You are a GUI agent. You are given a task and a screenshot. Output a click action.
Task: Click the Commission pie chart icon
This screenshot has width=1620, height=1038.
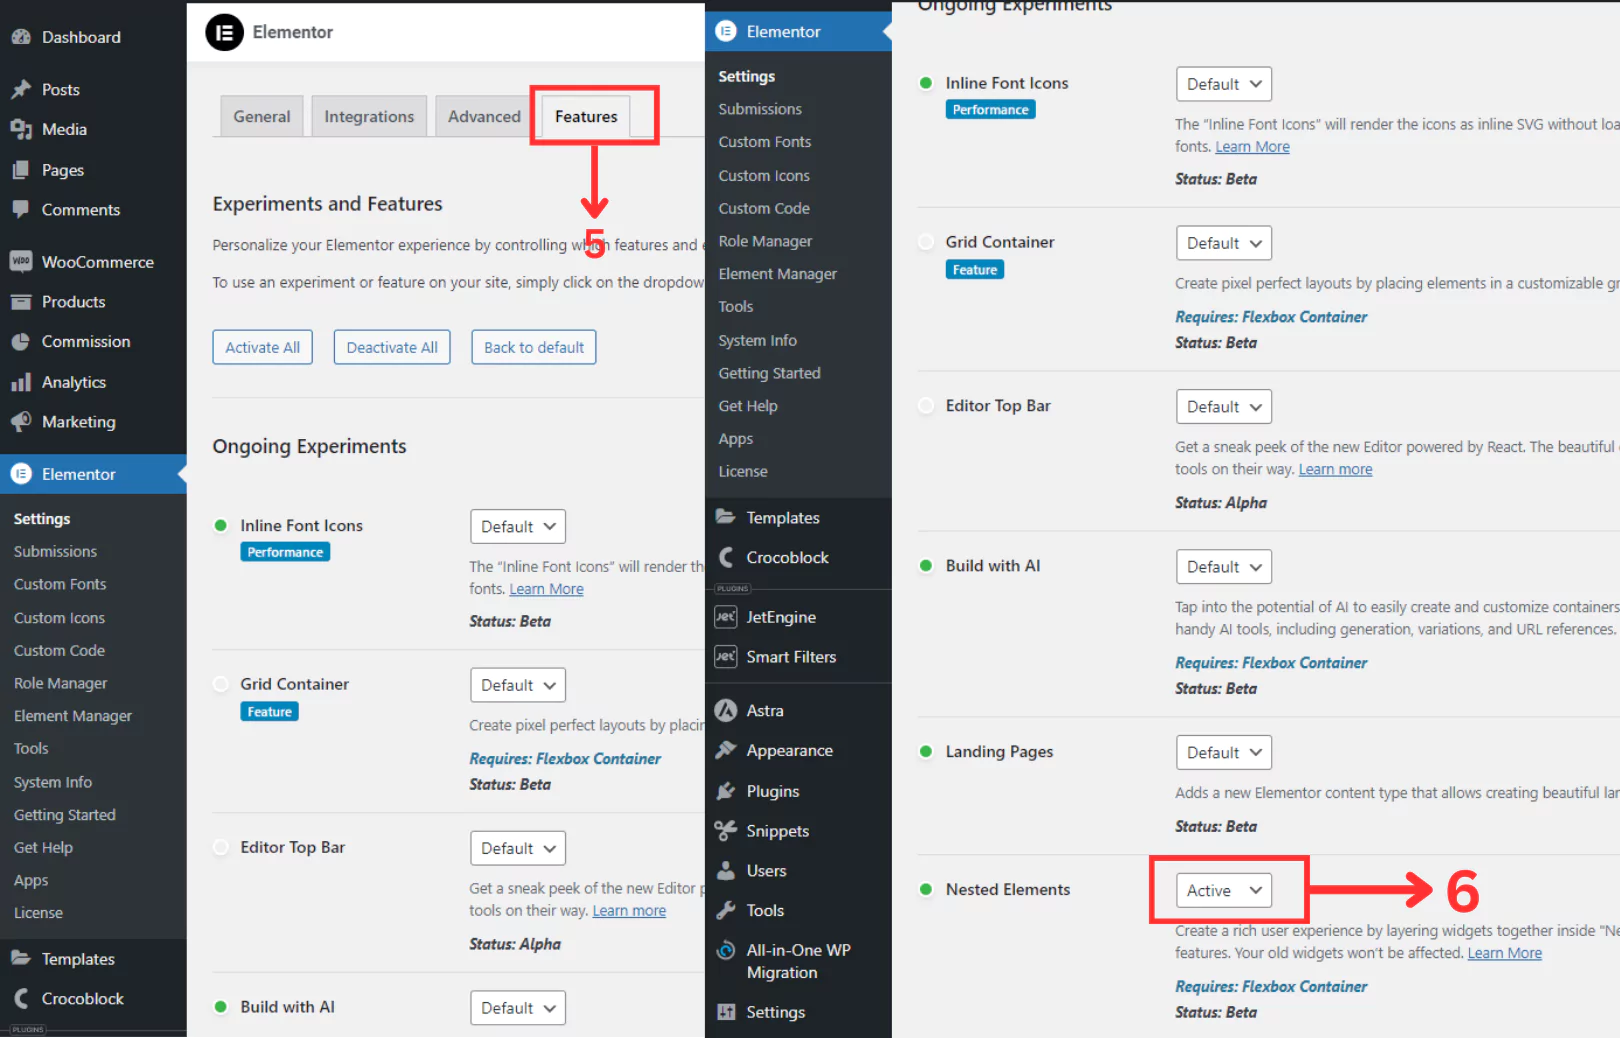point(21,341)
